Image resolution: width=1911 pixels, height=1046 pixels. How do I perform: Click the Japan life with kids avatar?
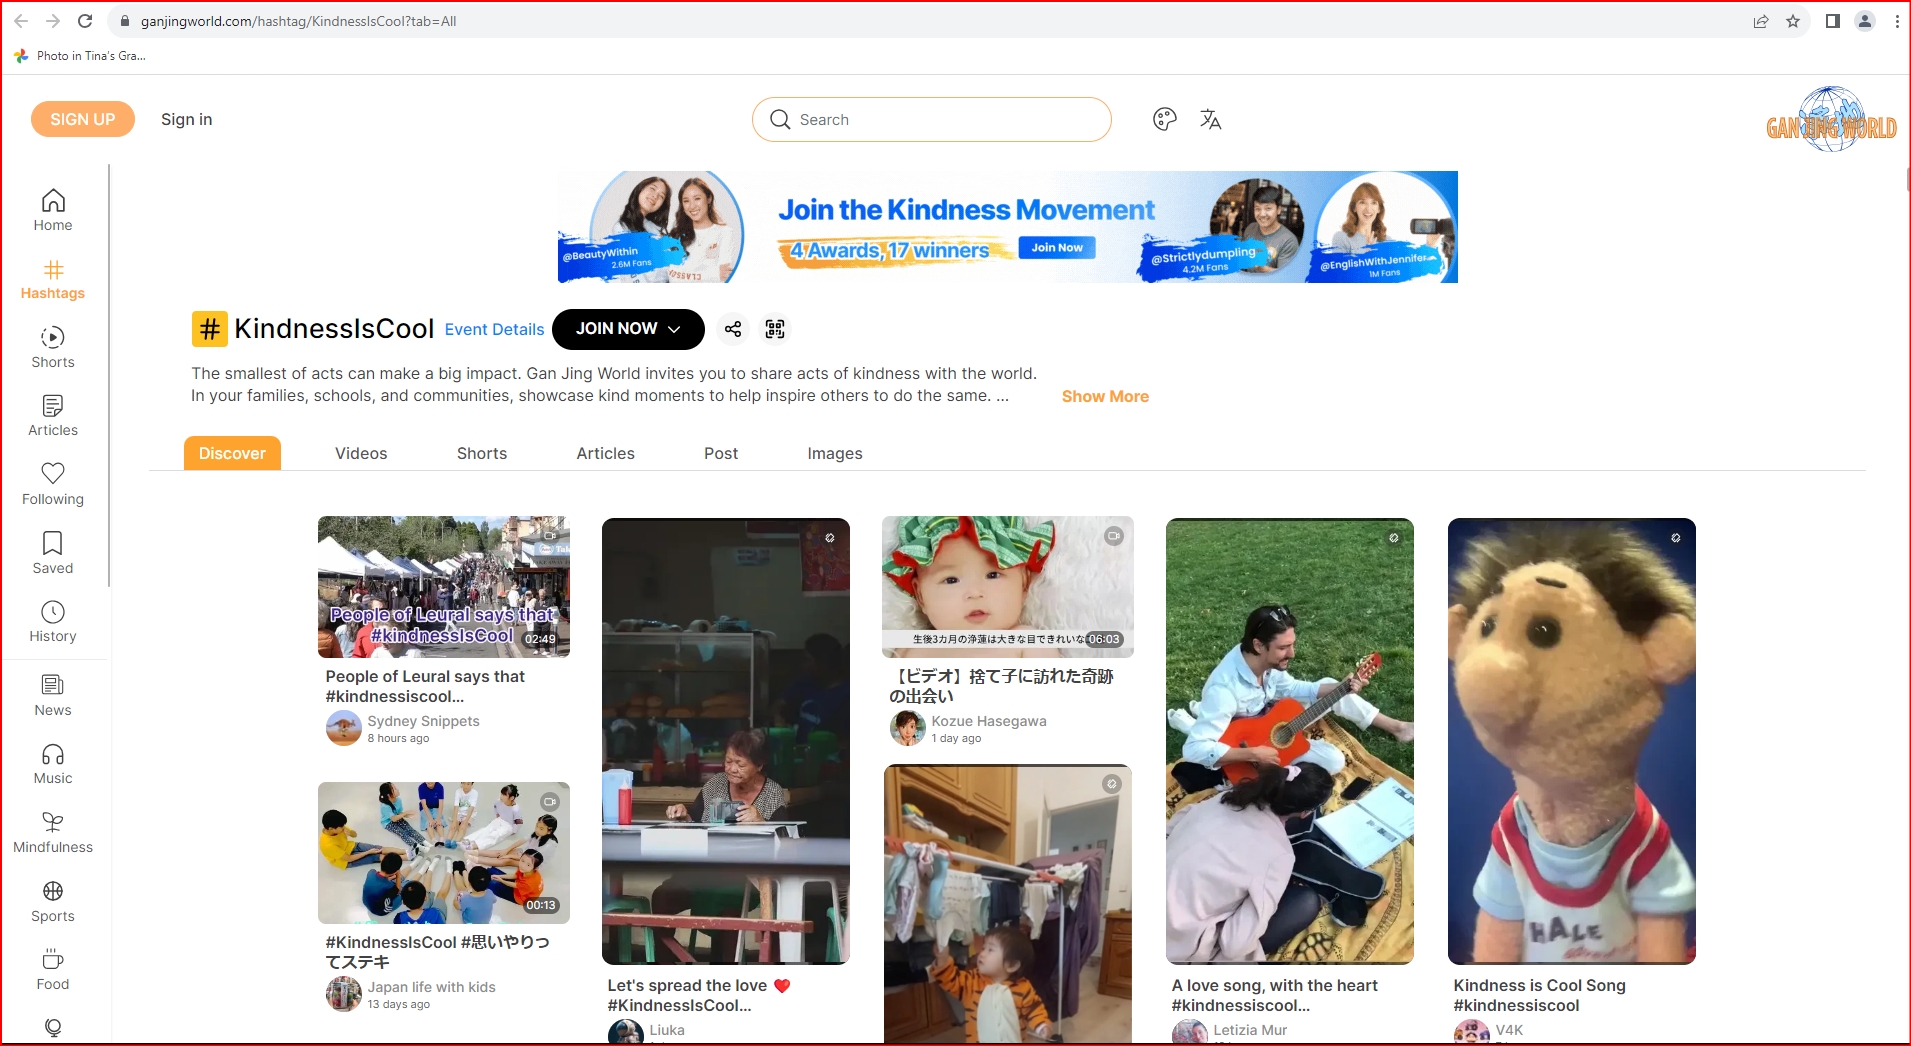click(344, 994)
